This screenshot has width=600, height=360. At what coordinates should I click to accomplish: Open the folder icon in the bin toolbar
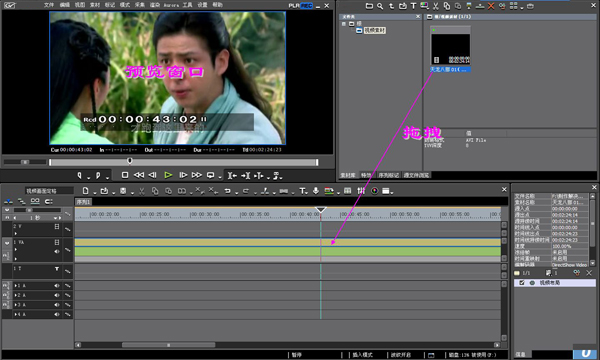369,6
